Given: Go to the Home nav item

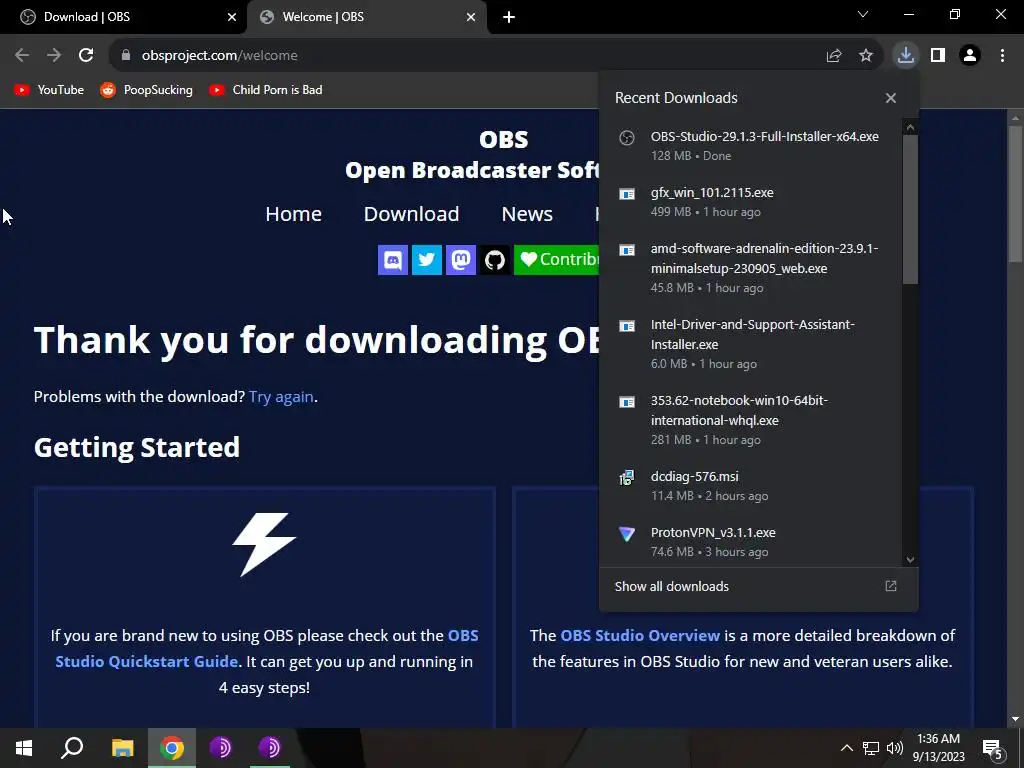Looking at the screenshot, I should 293,214.
